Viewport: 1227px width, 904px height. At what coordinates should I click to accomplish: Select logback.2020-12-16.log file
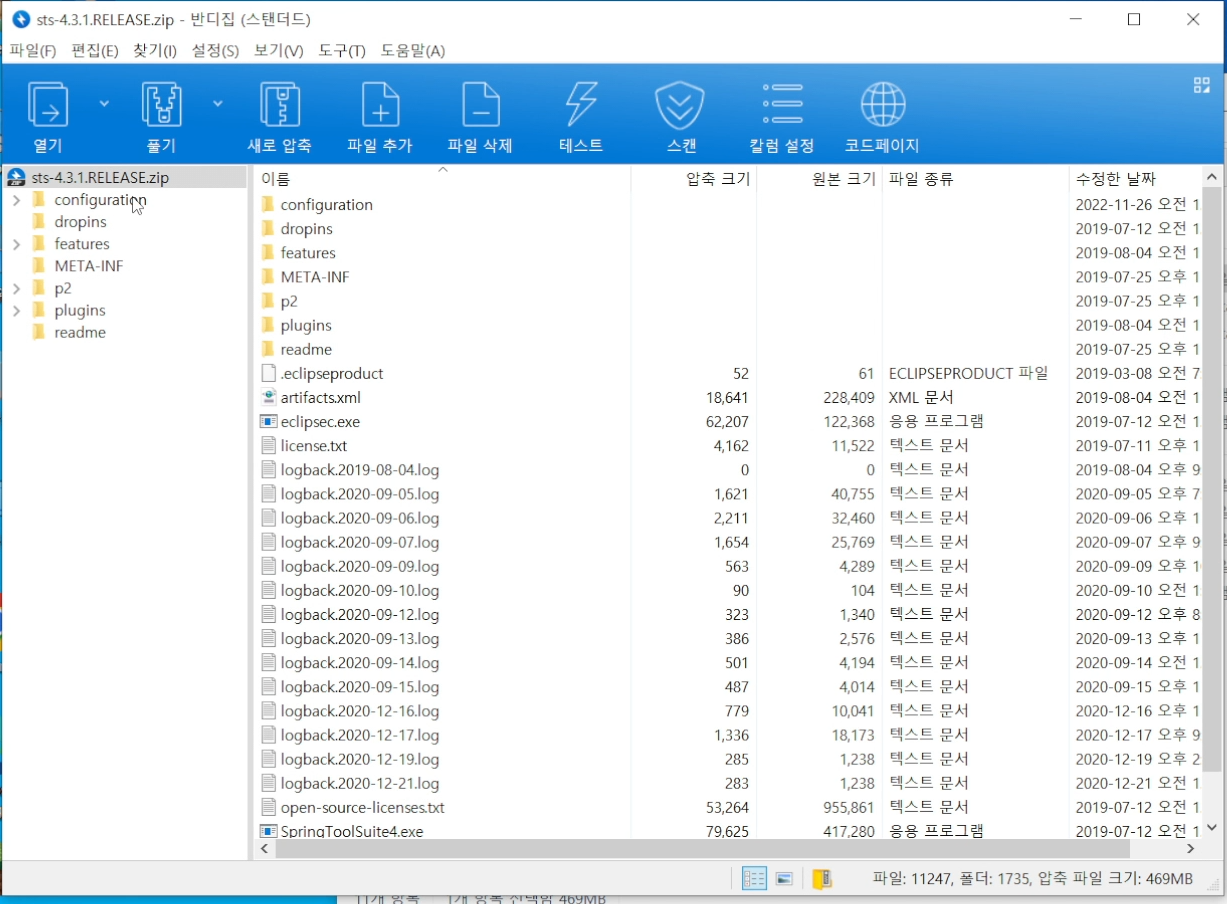pyautogui.click(x=360, y=711)
